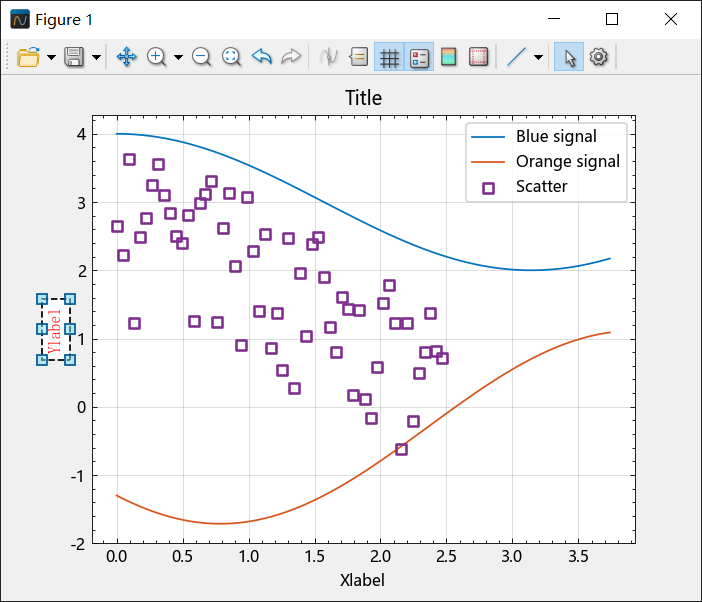Undo the last view change with back arrow
The image size is (702, 602).
pyautogui.click(x=261, y=57)
